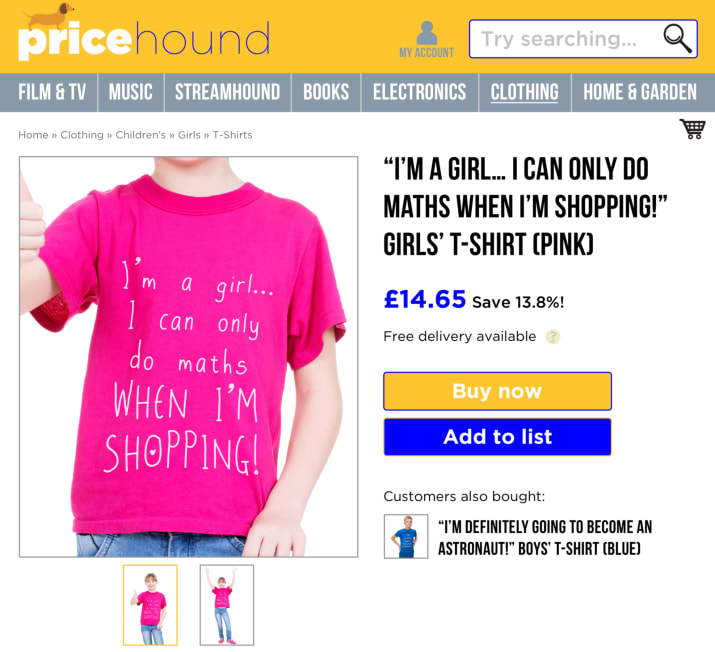Click the Add to list button

pyautogui.click(x=497, y=437)
